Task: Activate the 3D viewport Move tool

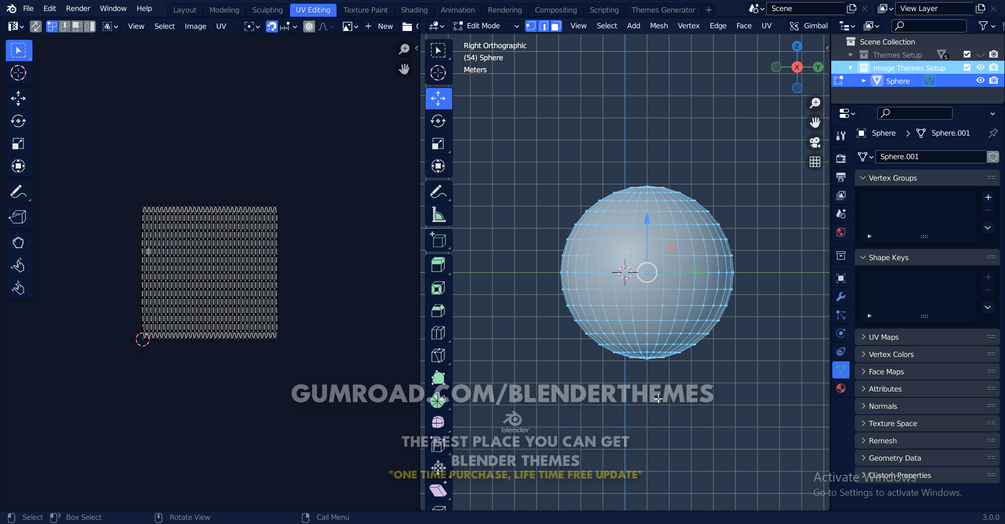Action: tap(438, 99)
